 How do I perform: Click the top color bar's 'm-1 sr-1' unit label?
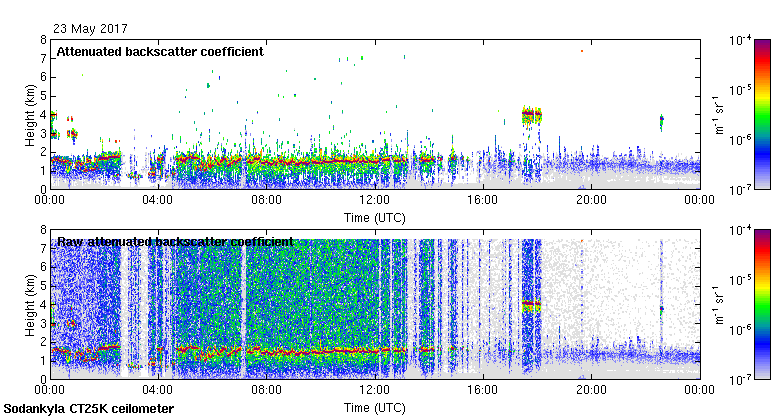click(x=719, y=115)
